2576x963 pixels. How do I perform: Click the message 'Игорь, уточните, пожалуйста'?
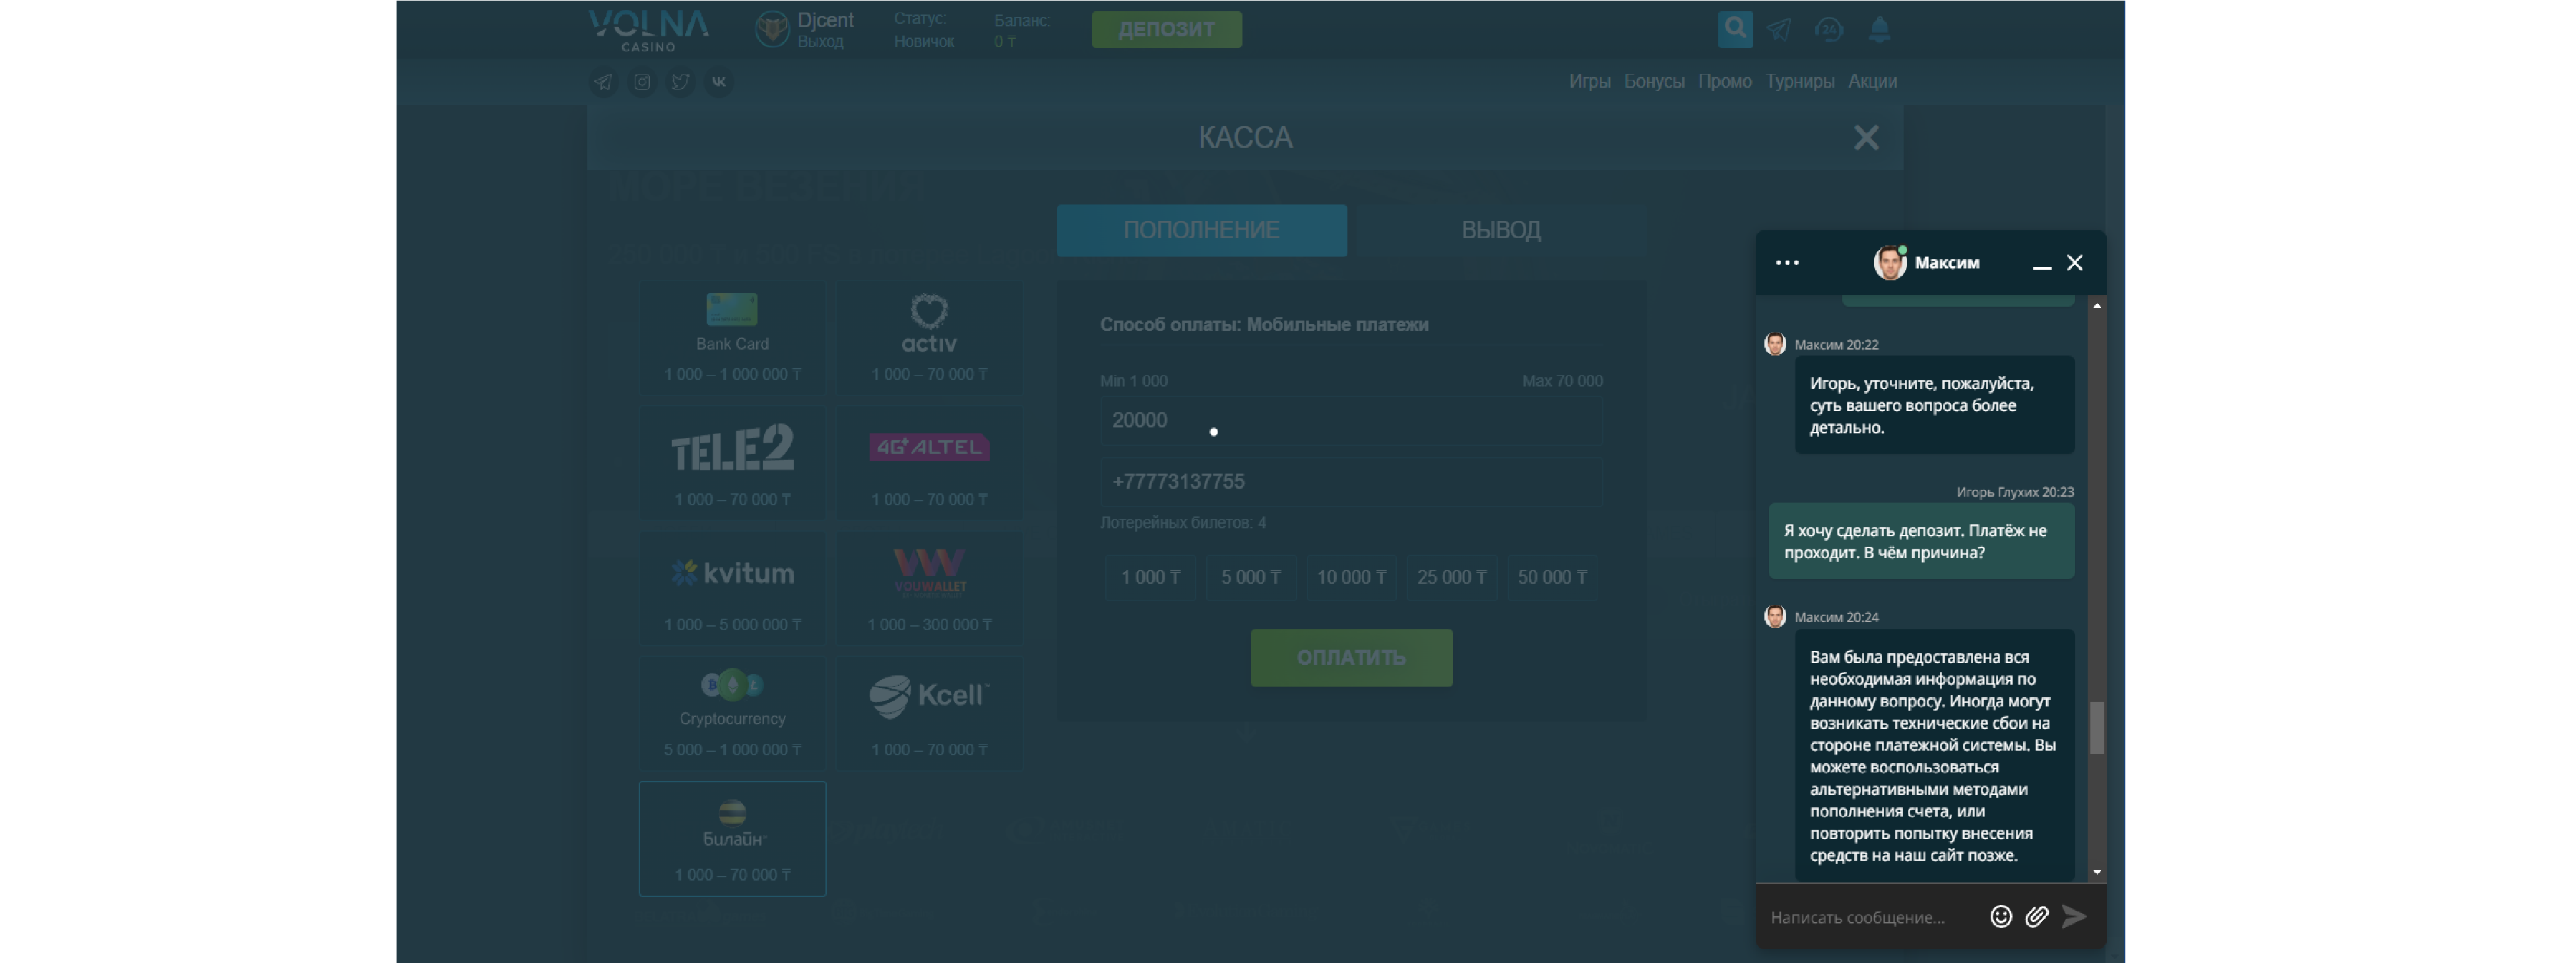click(1934, 405)
